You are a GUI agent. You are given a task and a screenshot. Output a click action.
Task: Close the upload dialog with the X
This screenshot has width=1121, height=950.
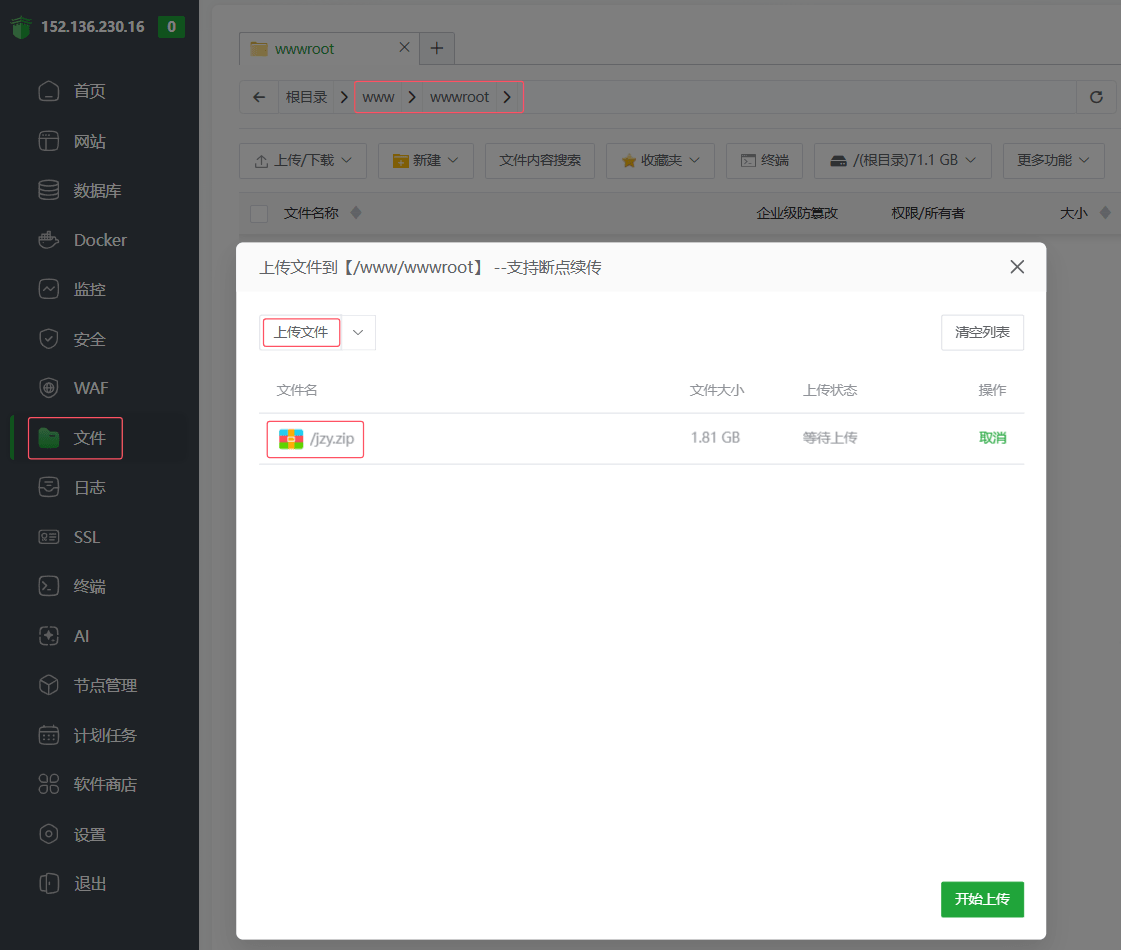pos(1017,267)
